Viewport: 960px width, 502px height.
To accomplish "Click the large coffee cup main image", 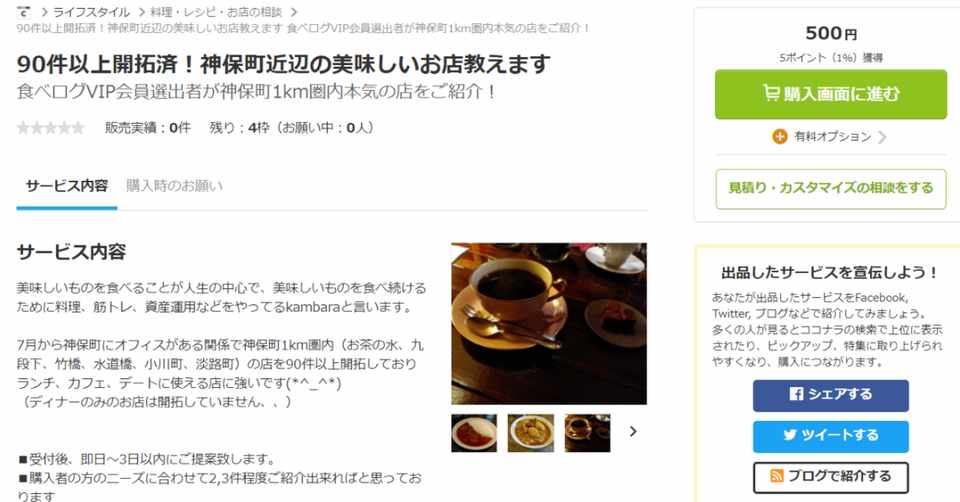I will coord(549,323).
